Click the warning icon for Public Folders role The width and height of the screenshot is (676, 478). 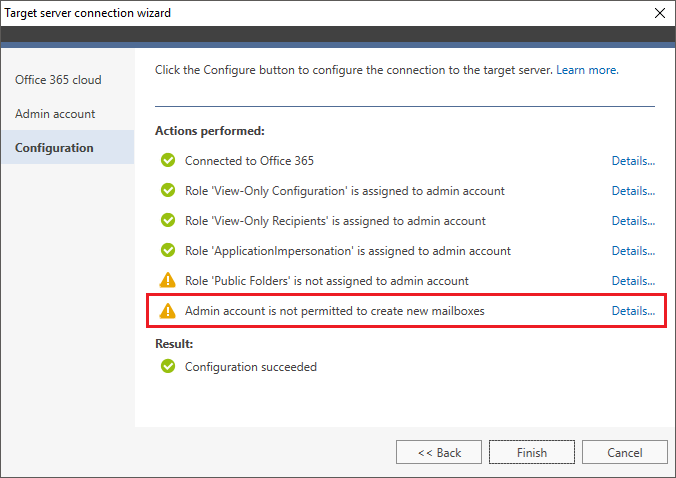168,280
